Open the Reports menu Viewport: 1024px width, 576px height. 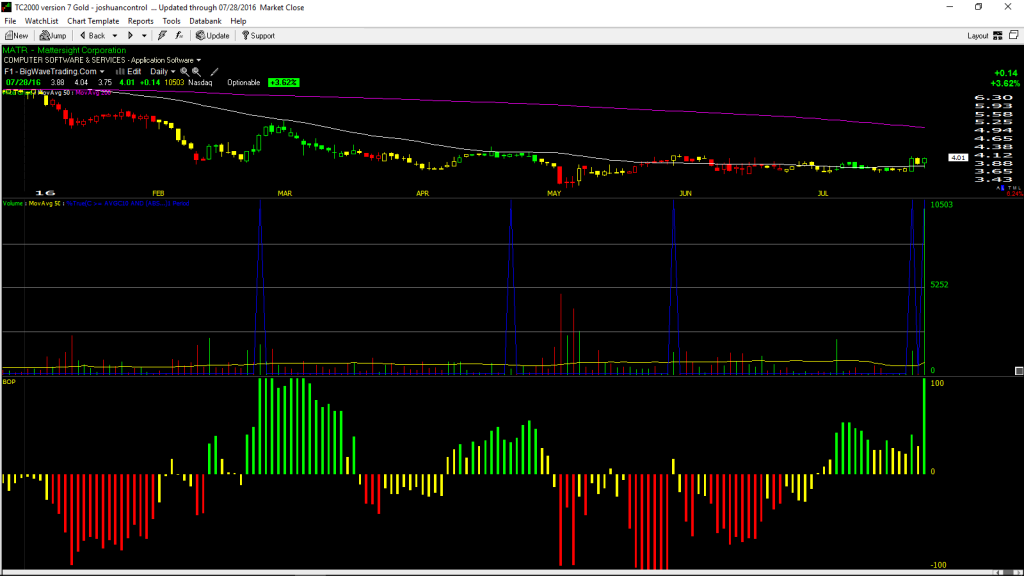[x=140, y=21]
